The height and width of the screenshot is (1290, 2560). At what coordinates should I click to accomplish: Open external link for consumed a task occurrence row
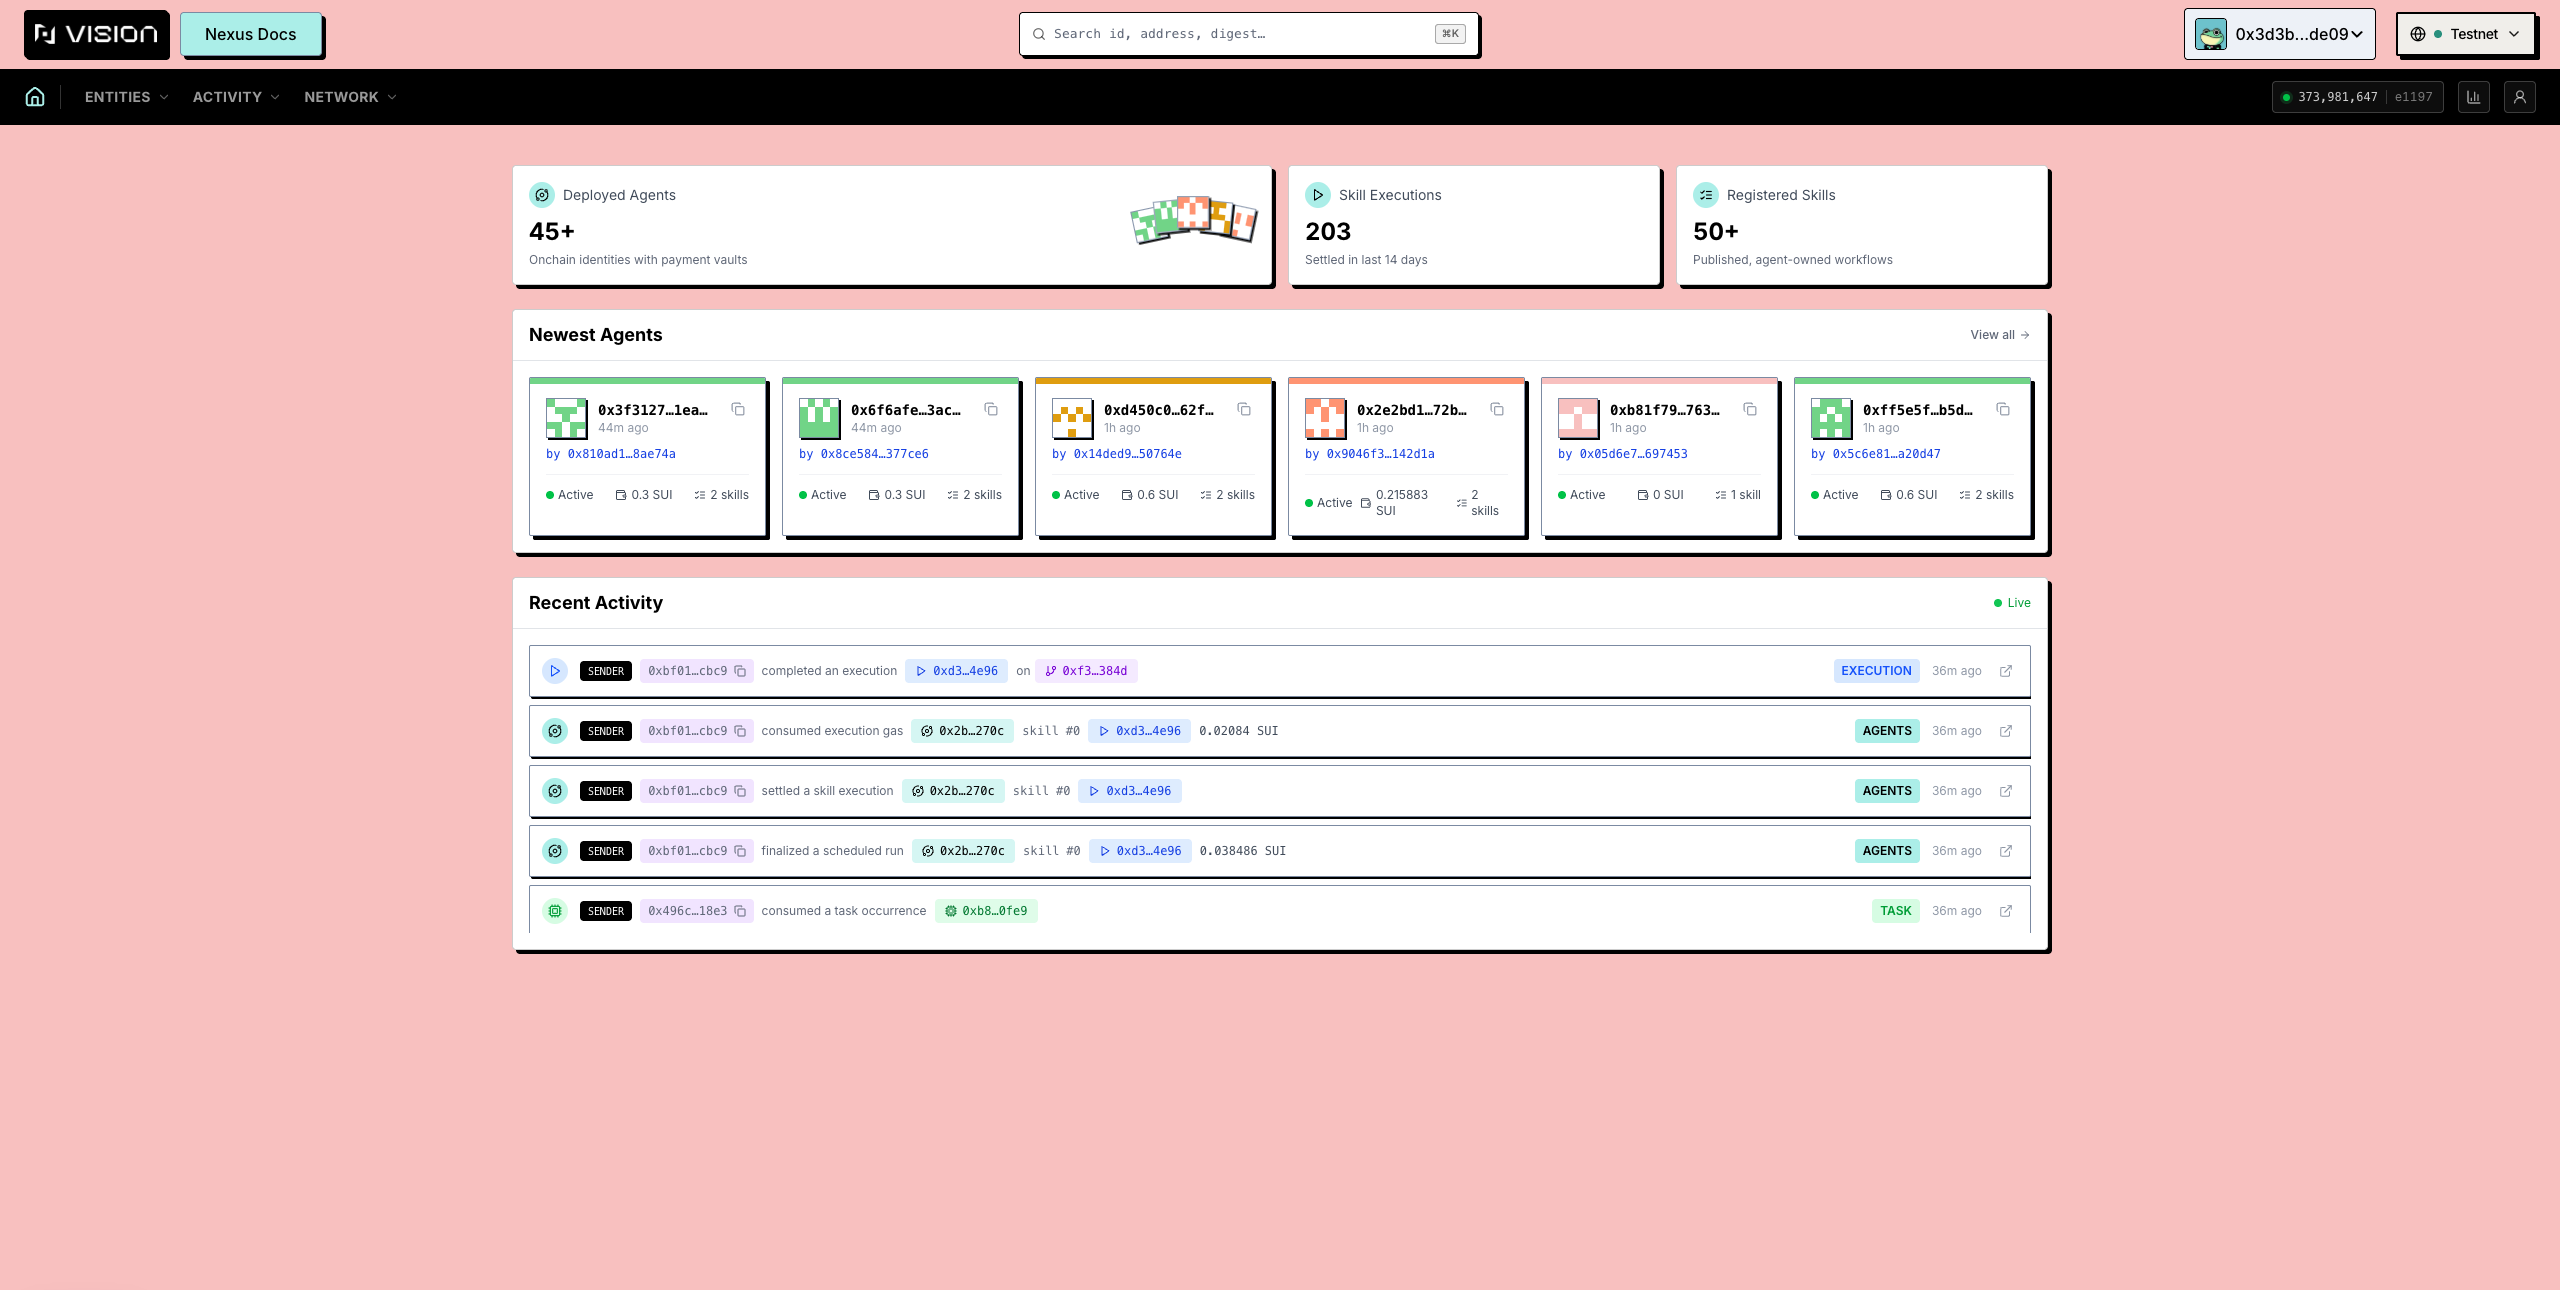pyautogui.click(x=2006, y=911)
